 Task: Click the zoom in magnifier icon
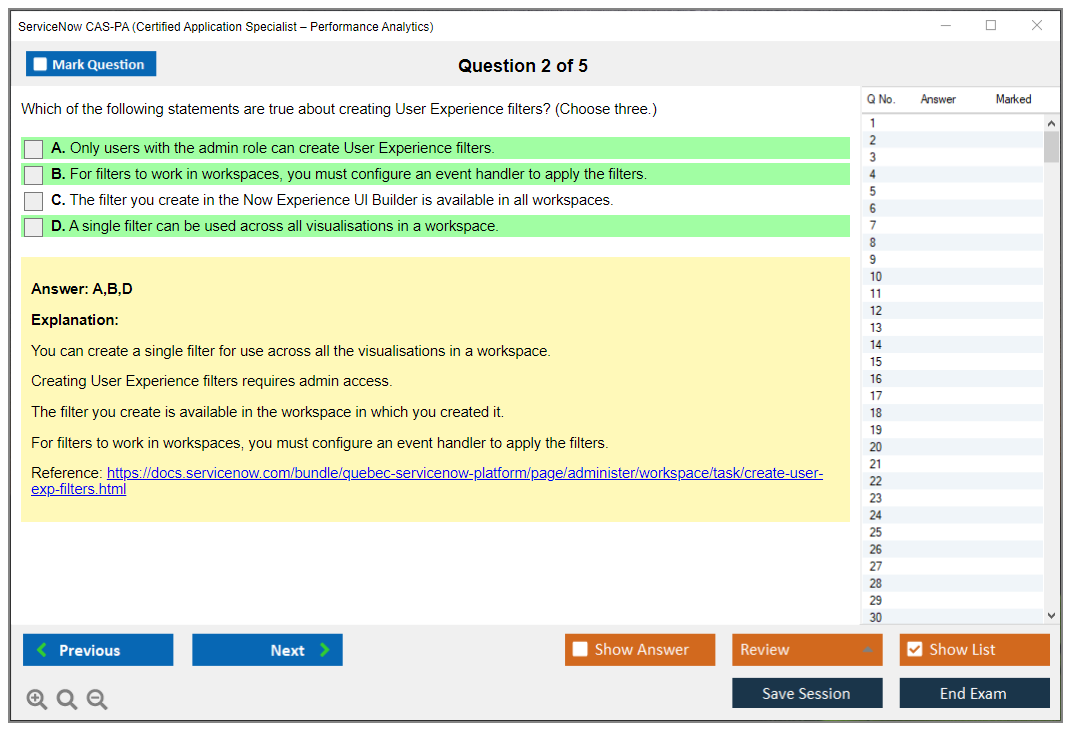(37, 700)
